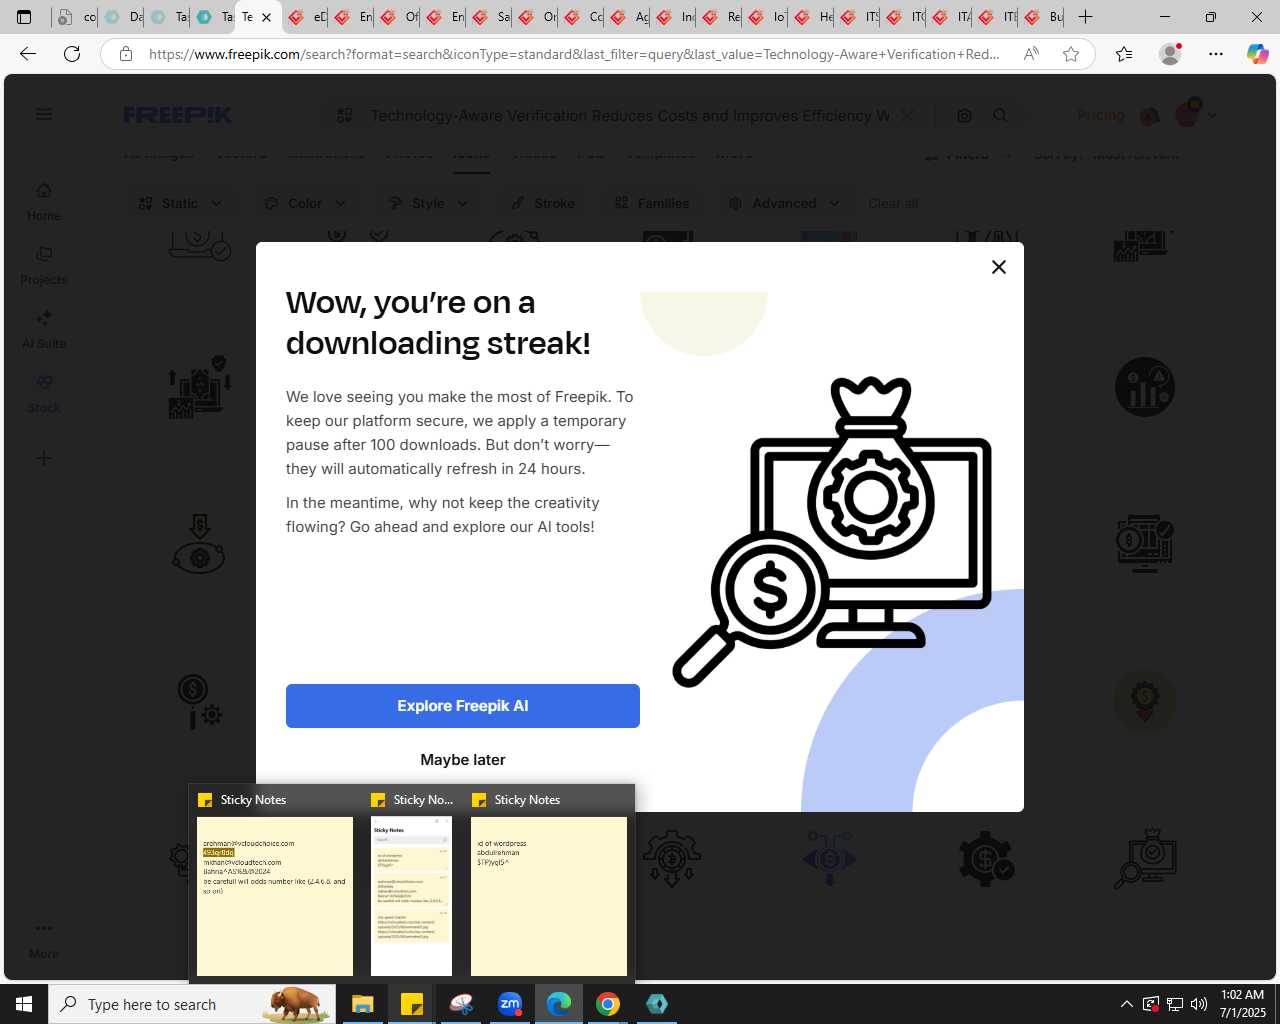Open the volume control in the tray
1280x1024 pixels.
pos(1198,1004)
